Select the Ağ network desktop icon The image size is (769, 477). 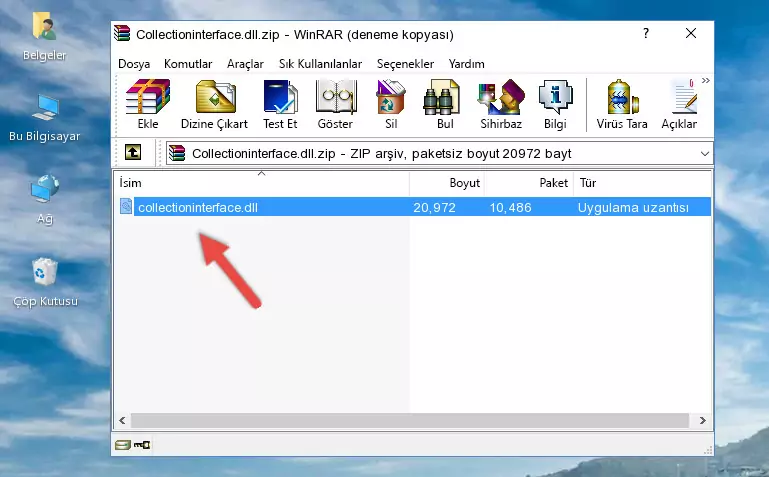click(45, 200)
